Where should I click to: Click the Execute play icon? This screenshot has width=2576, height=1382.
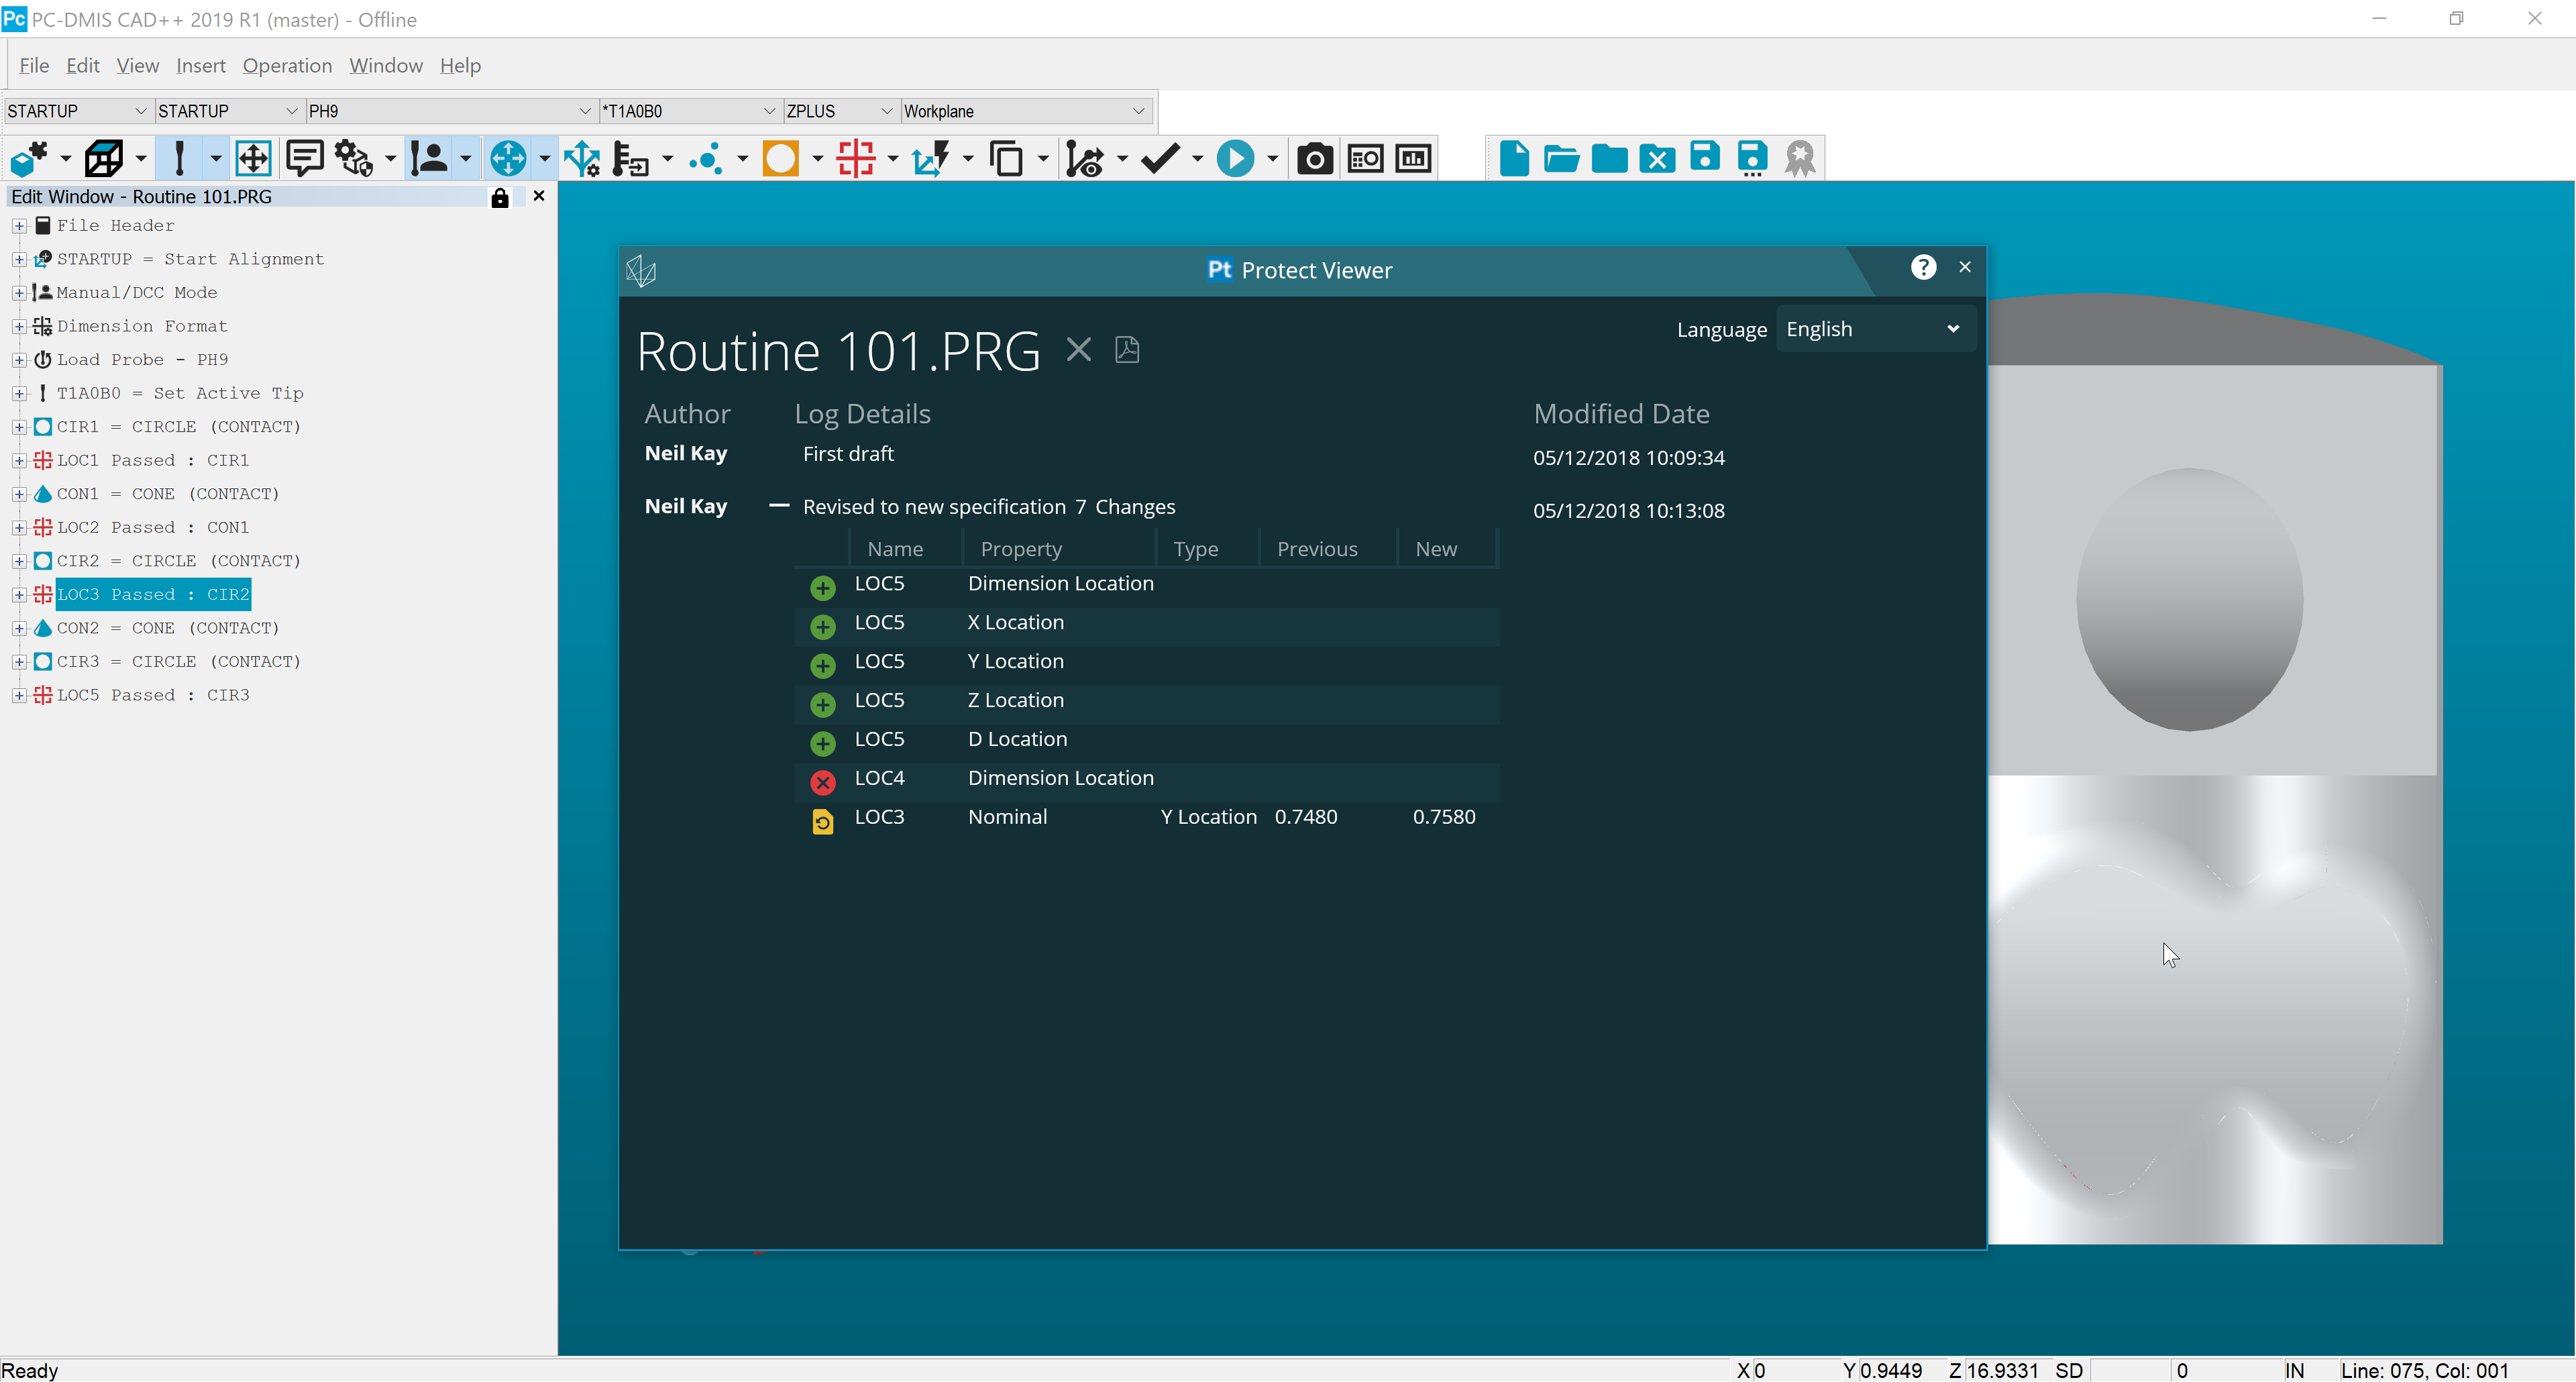click(1236, 158)
